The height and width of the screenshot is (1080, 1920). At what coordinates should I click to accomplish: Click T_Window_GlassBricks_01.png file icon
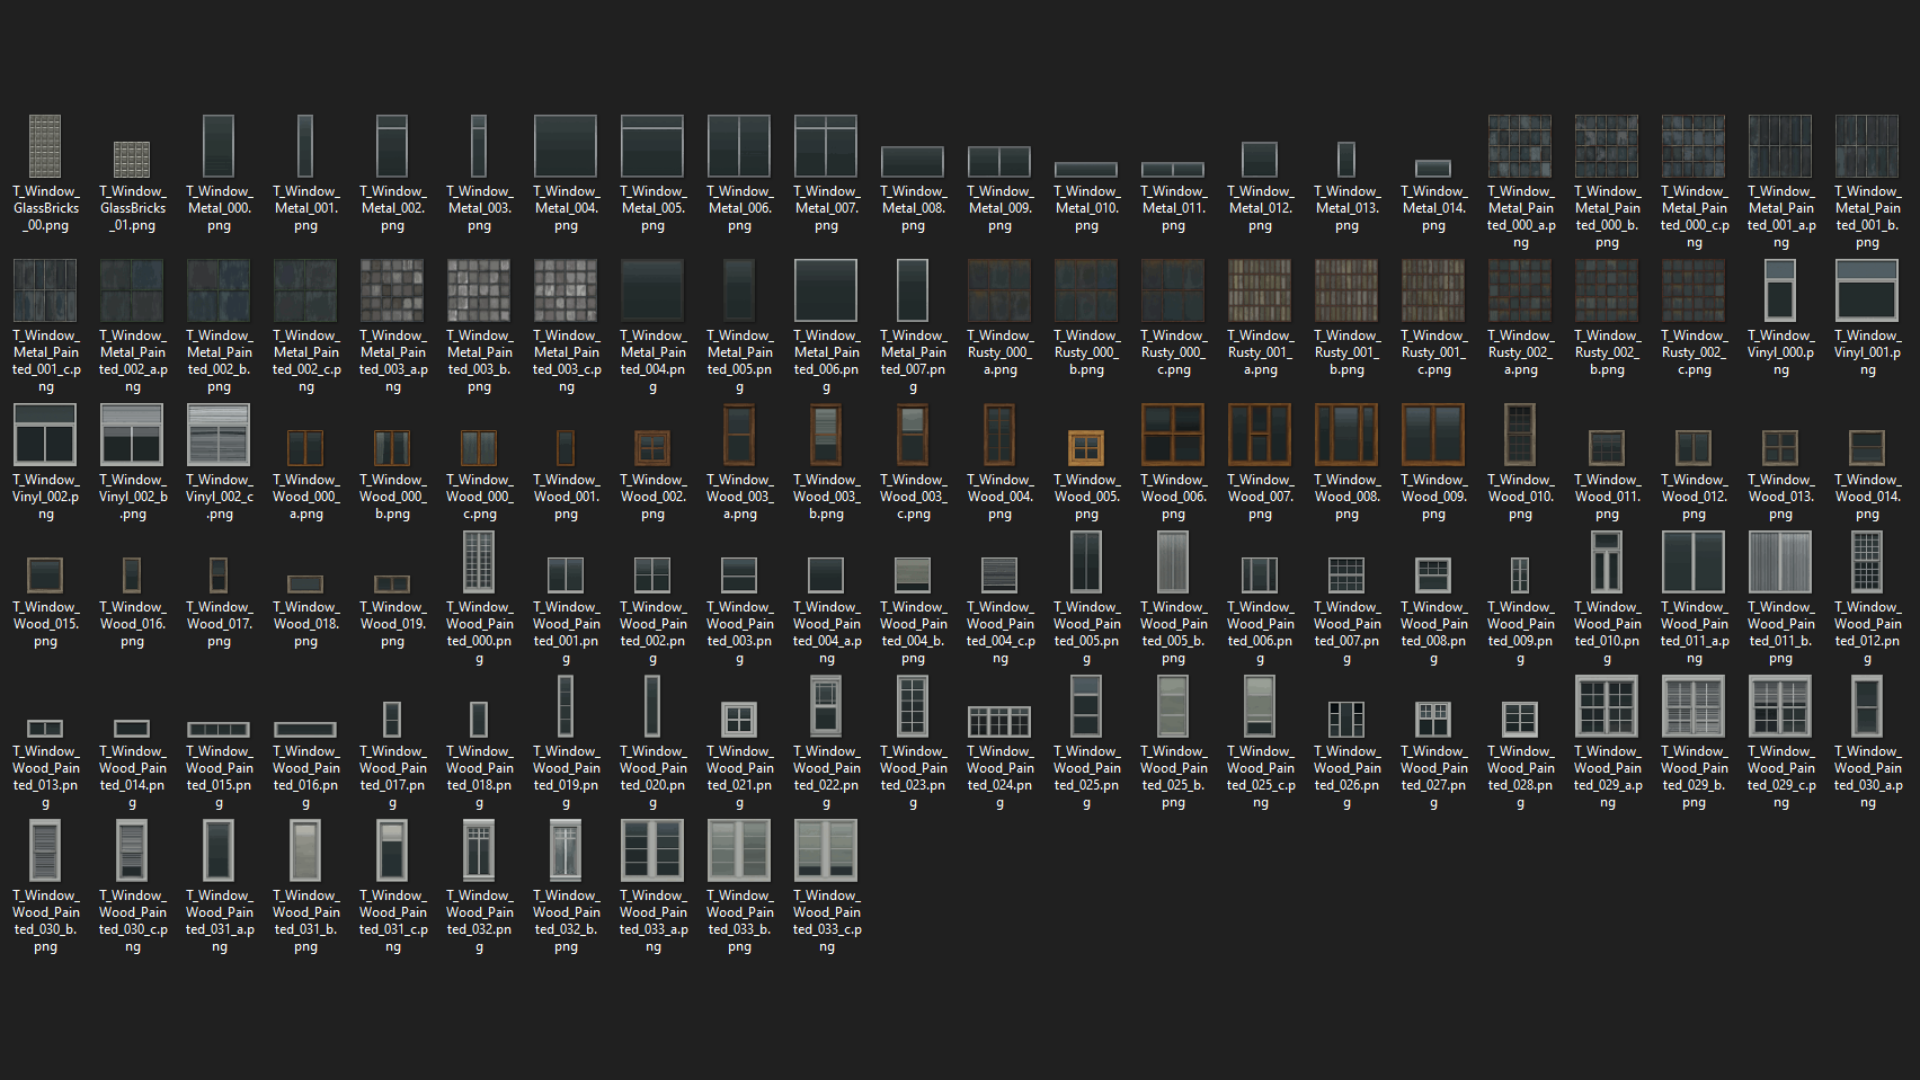click(x=132, y=159)
